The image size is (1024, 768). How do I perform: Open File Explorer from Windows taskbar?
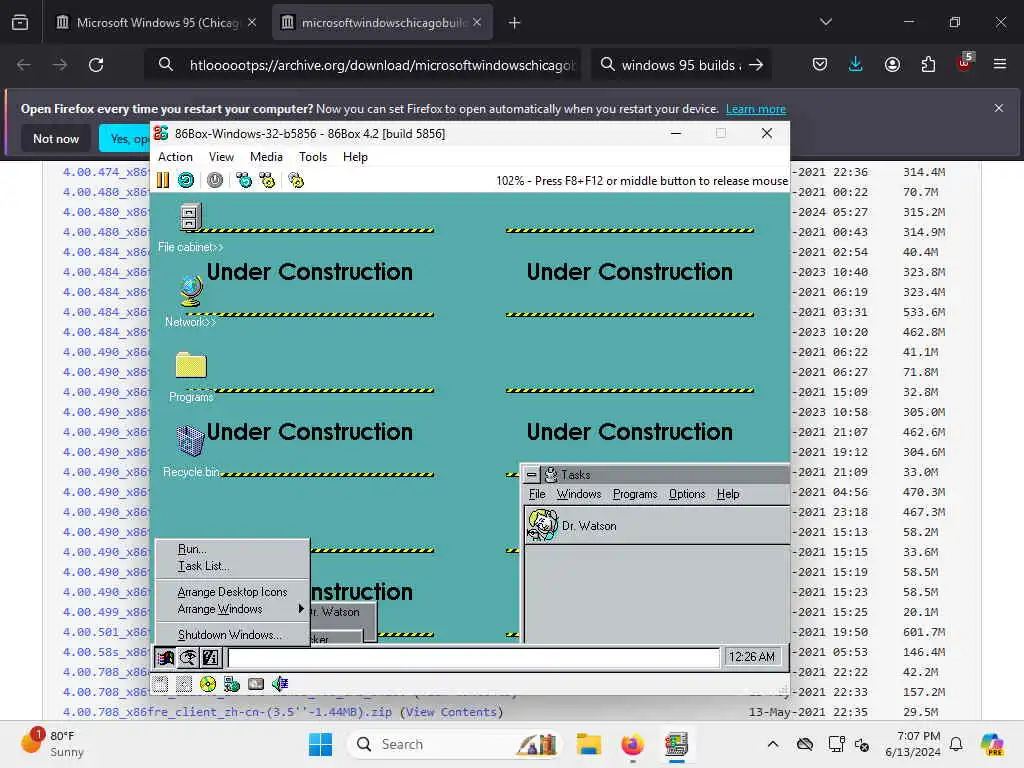tap(588, 744)
